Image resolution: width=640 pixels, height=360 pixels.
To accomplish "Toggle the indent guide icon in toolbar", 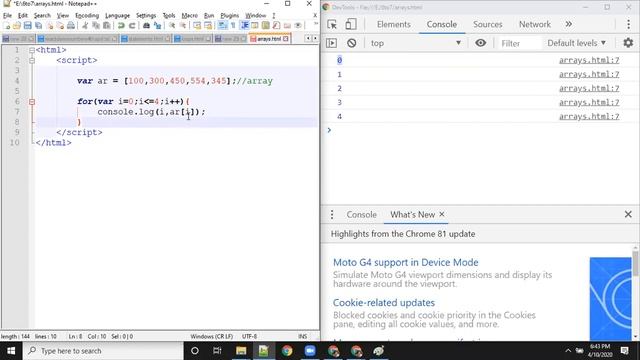I will [x=244, y=26].
